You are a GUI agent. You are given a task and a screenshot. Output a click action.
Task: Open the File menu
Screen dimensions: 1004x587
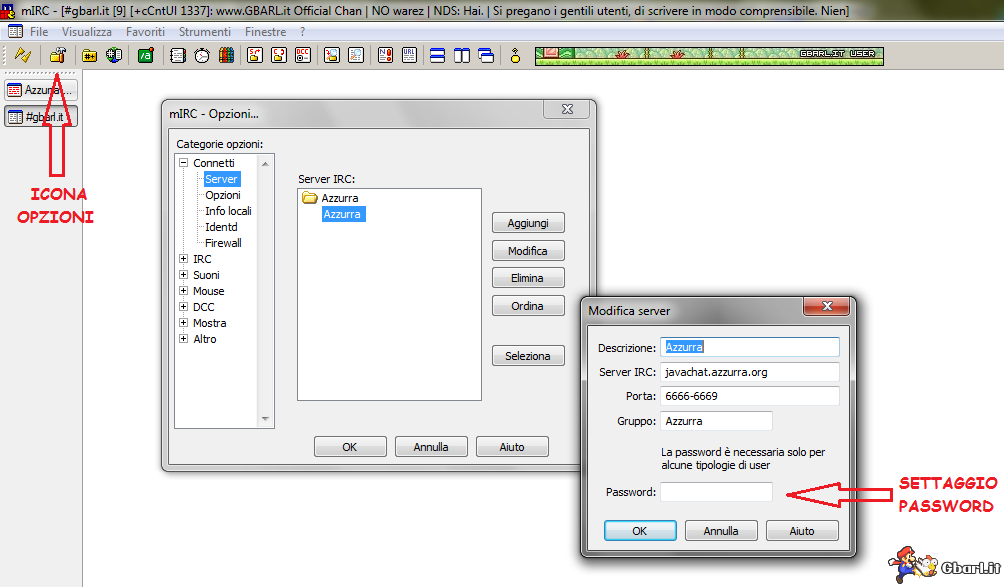point(39,31)
